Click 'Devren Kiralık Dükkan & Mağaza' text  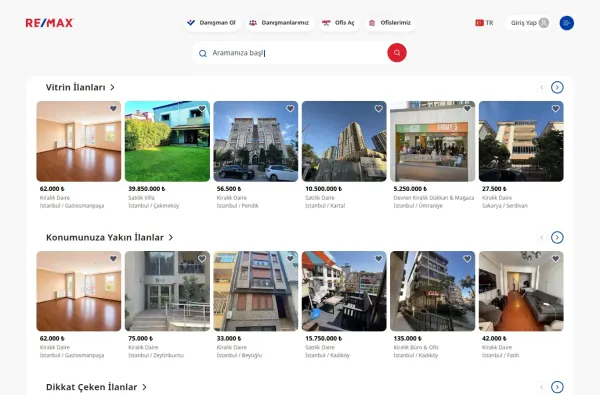tap(434, 198)
